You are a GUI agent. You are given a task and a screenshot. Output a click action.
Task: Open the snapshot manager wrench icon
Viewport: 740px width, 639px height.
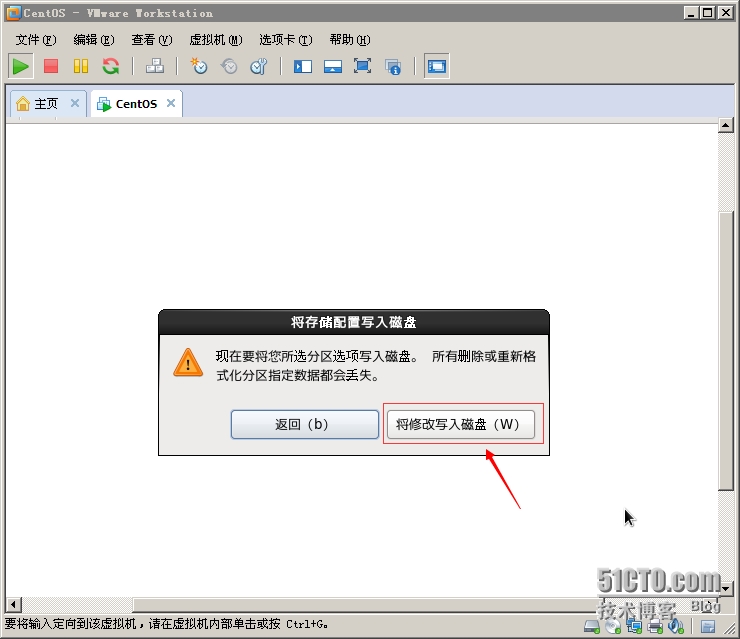click(x=259, y=66)
